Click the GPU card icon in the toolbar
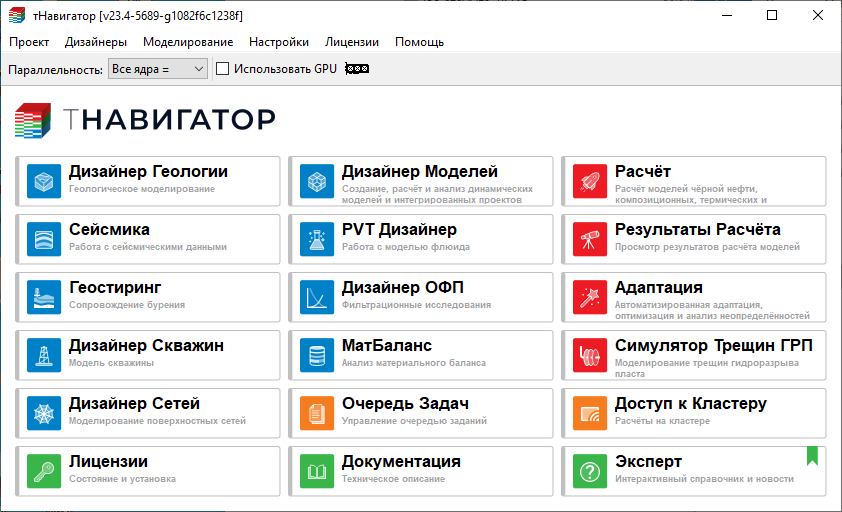The width and height of the screenshot is (842, 512). tap(357, 69)
